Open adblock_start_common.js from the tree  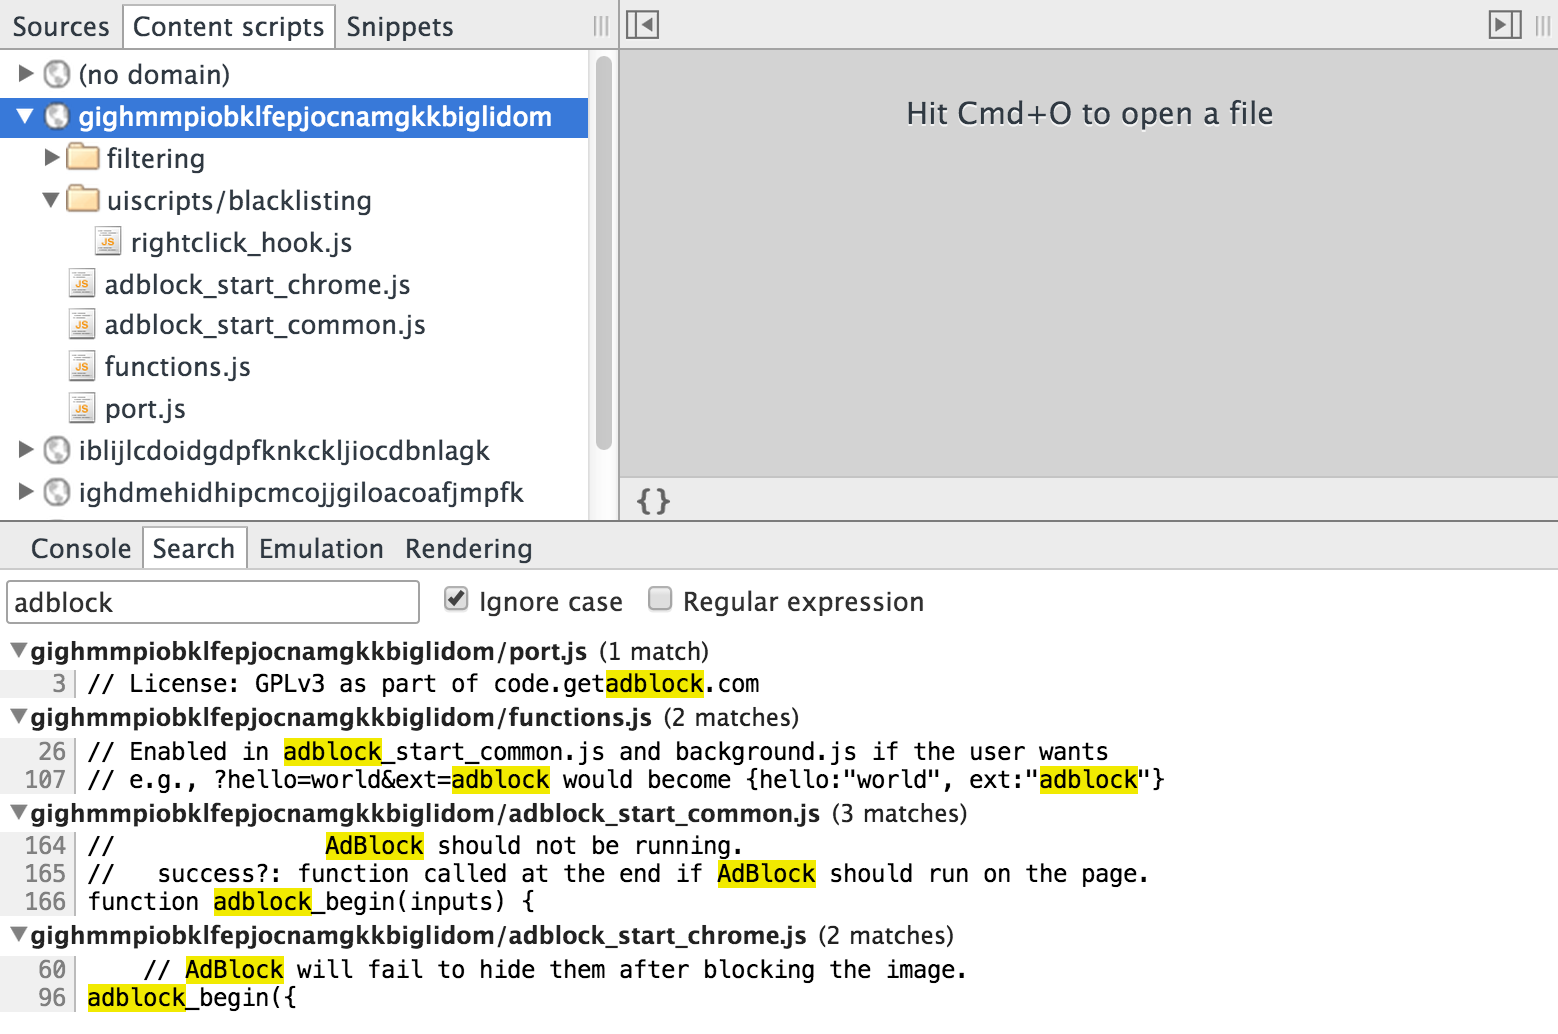(x=265, y=326)
